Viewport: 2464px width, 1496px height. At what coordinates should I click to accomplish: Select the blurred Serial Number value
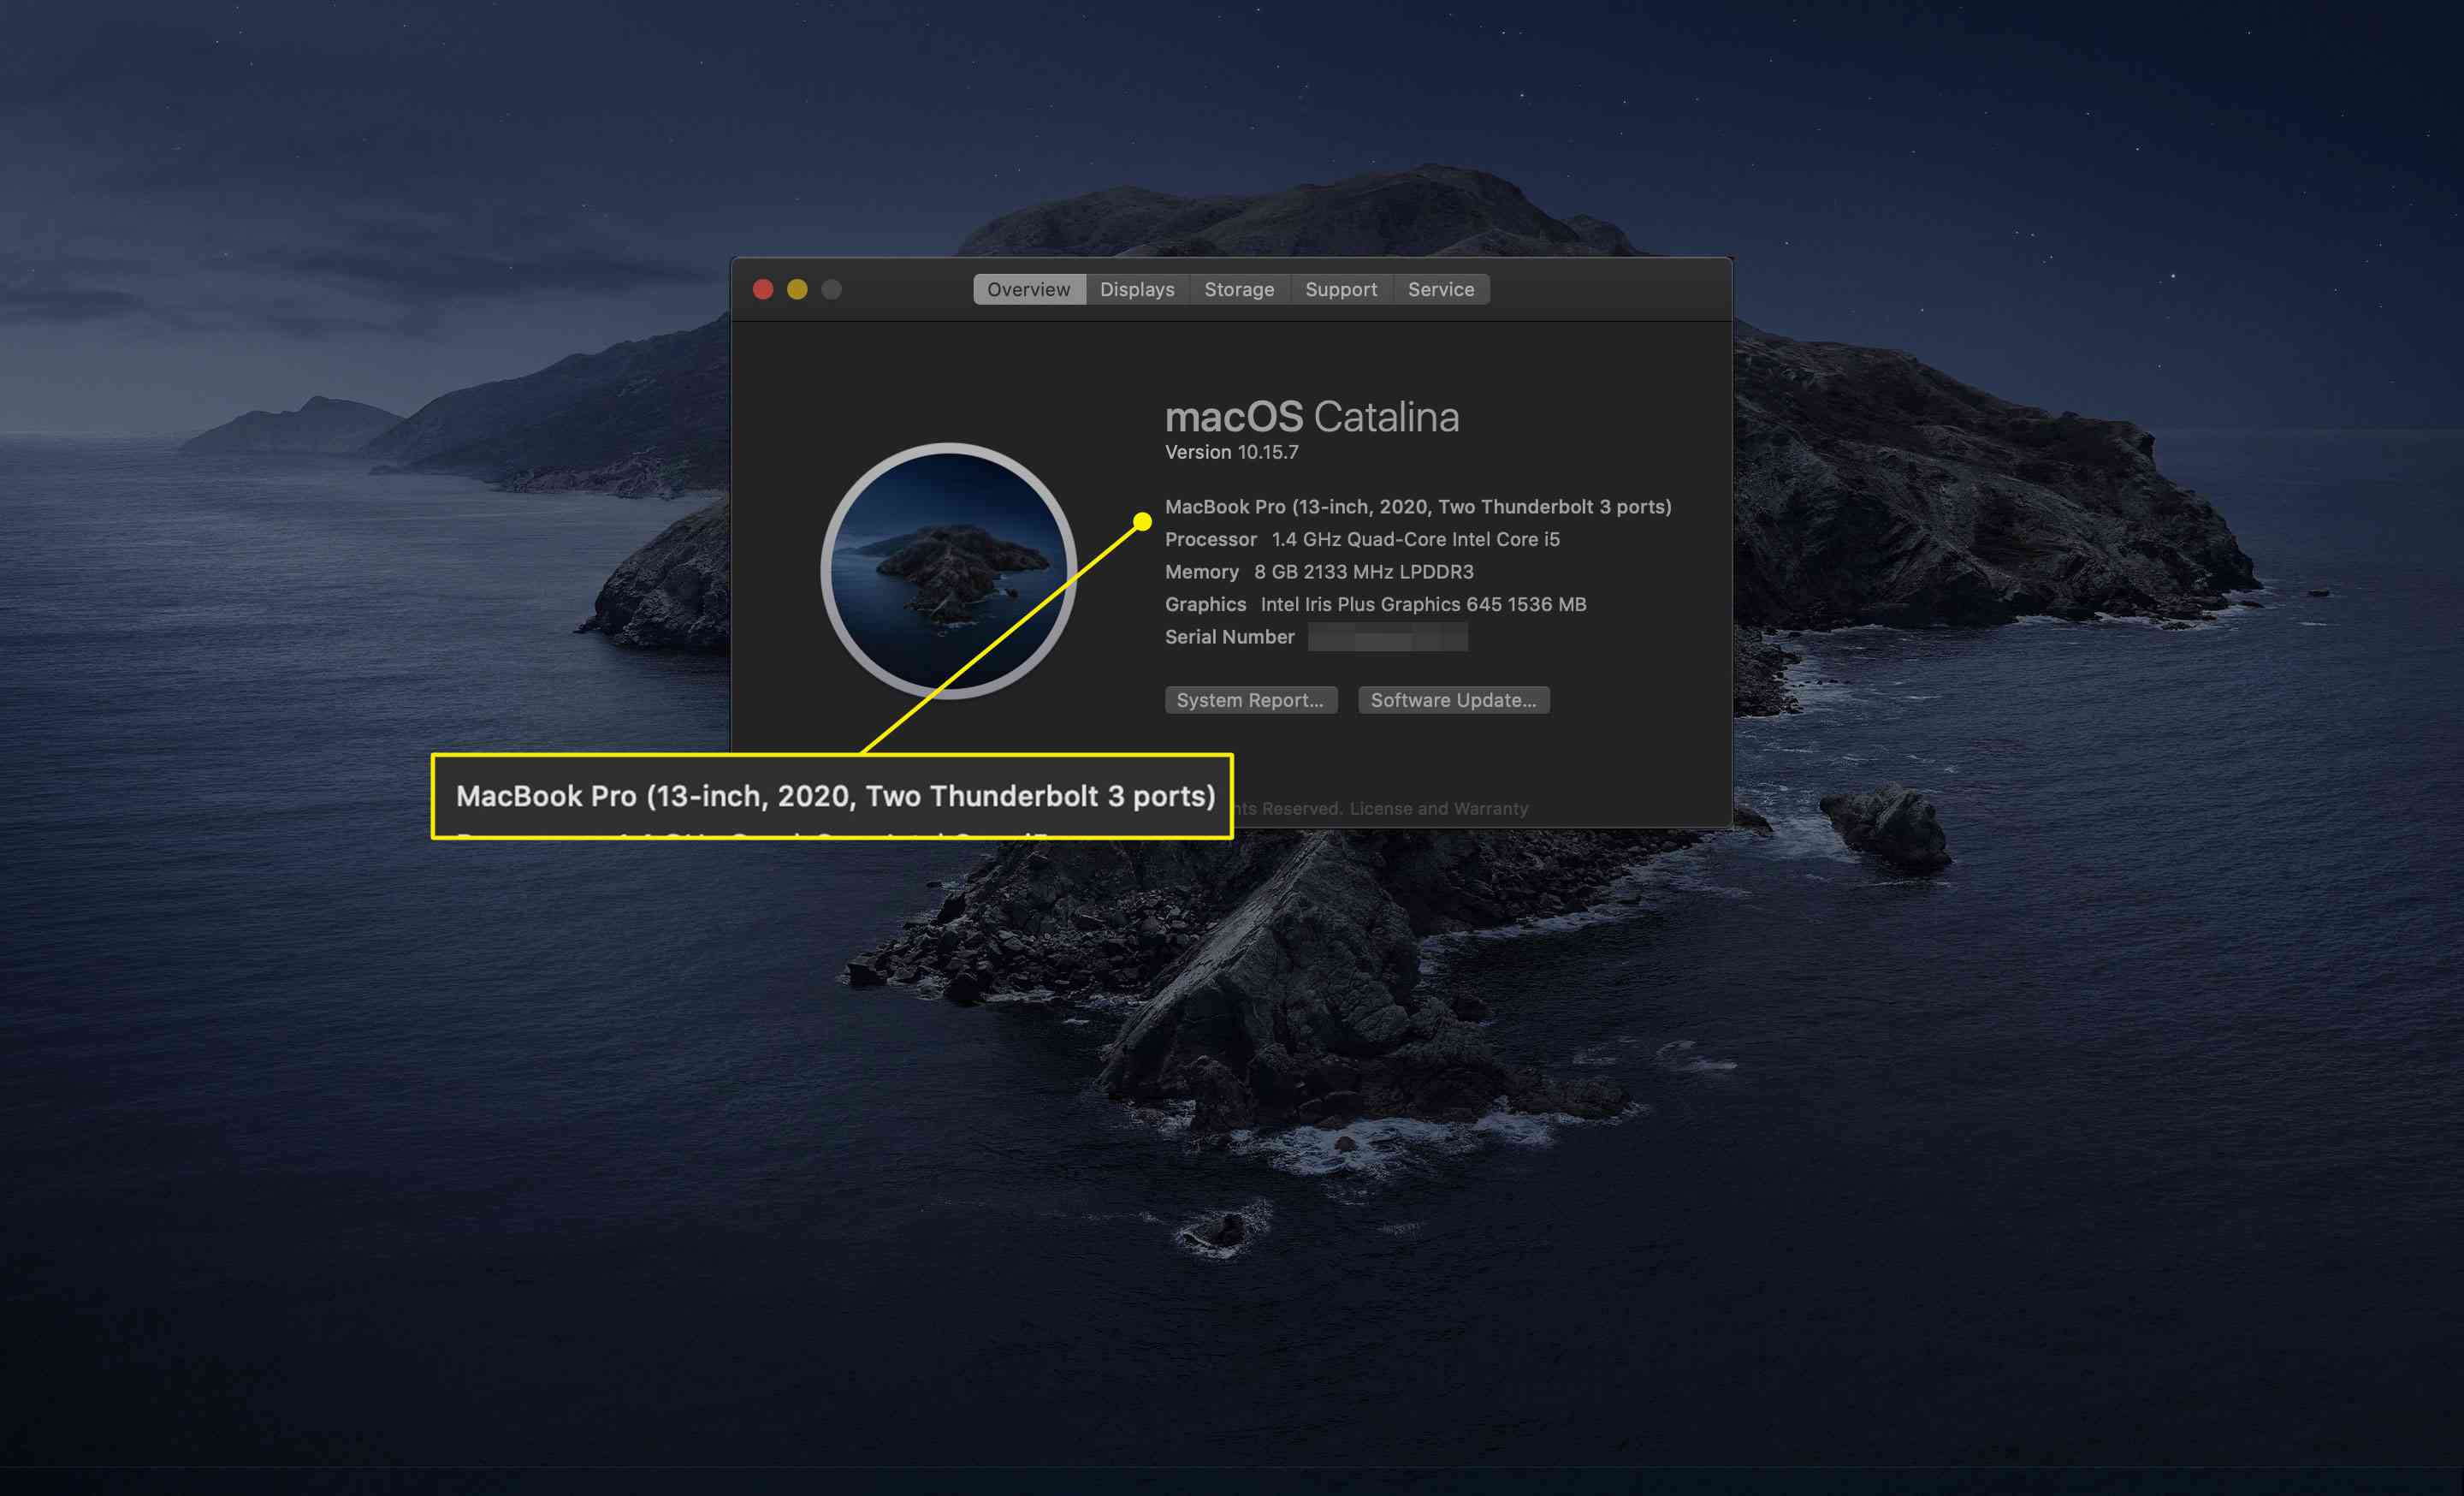(1388, 637)
